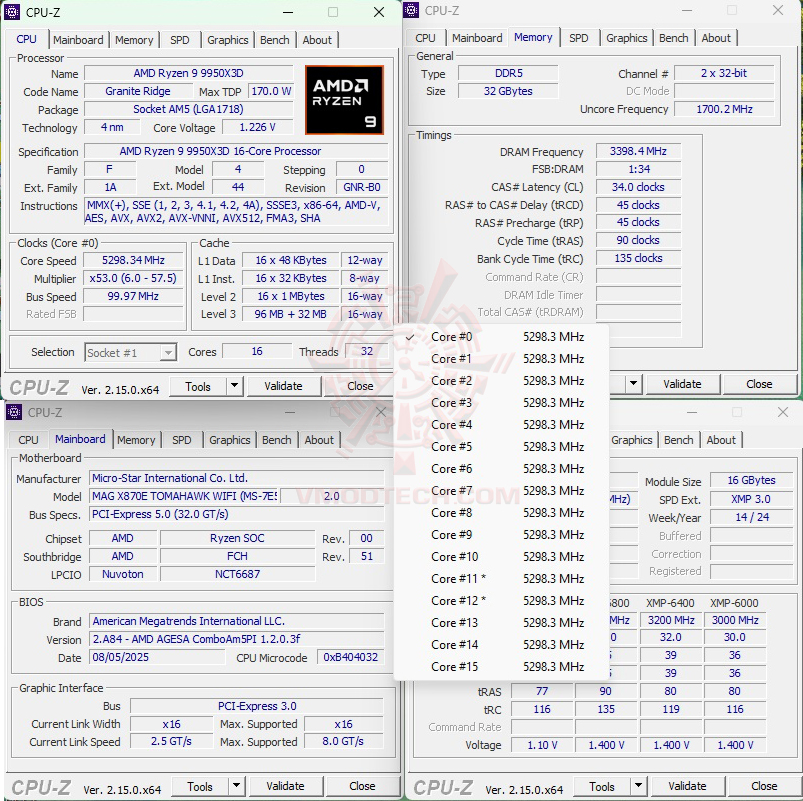Click the CPU-Z icon in the top window title bar

12,12
